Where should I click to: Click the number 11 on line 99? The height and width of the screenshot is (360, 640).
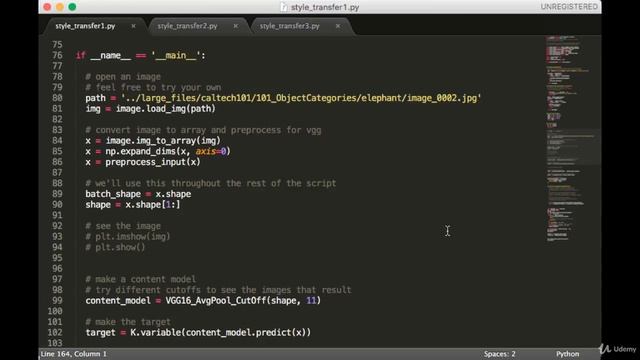click(311, 301)
